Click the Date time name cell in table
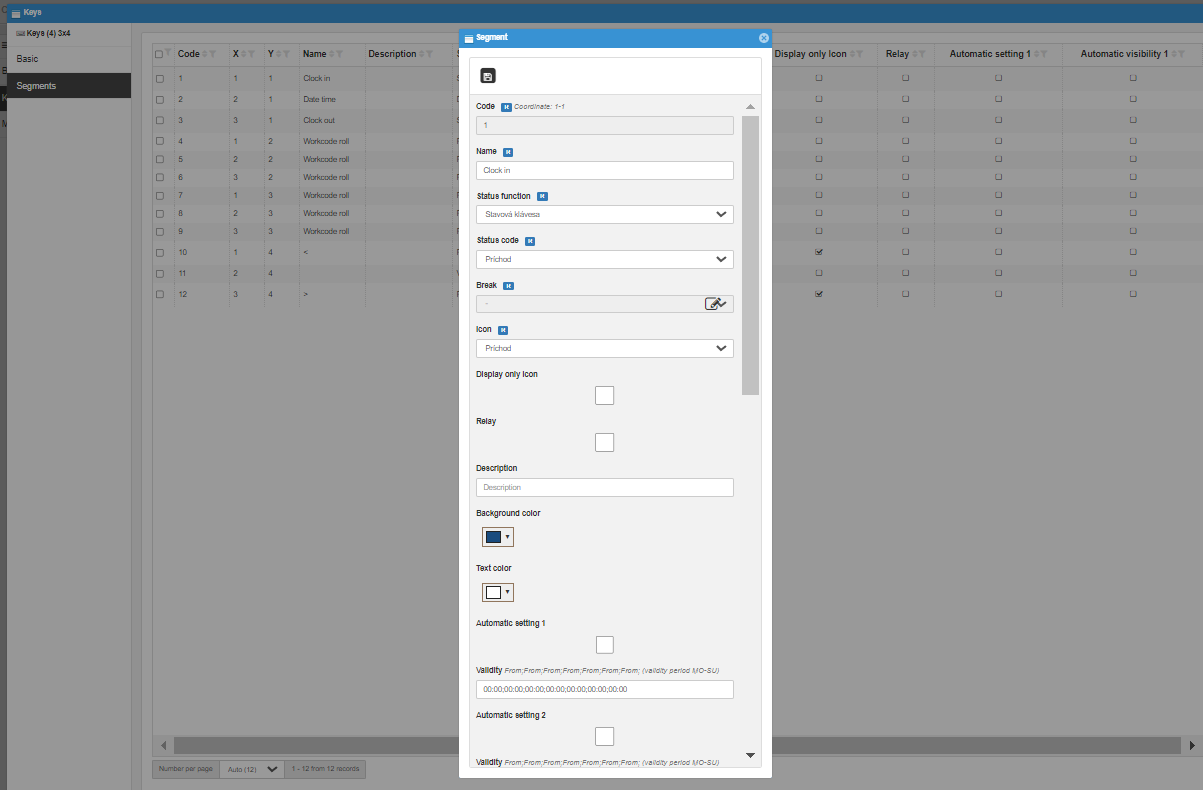 tap(319, 99)
